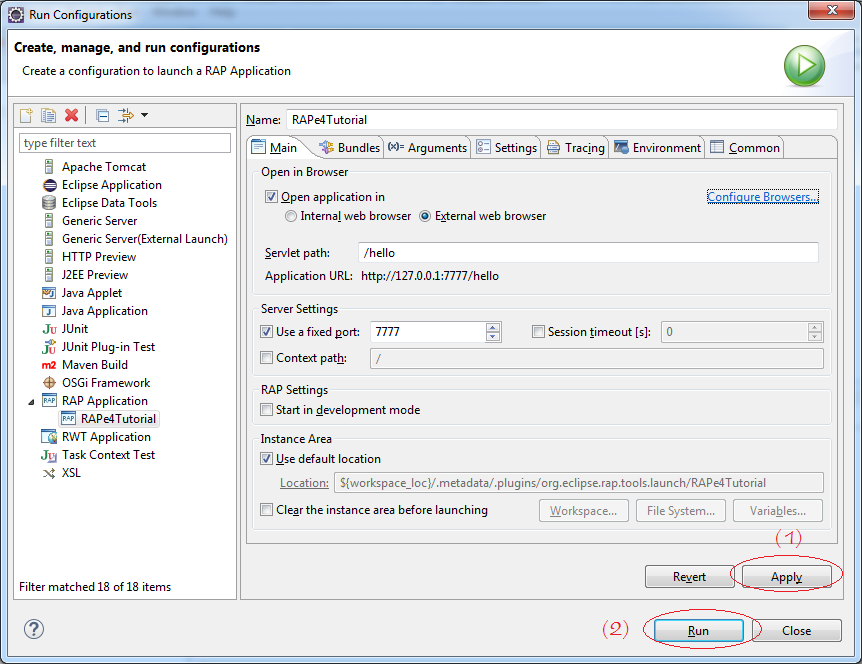Click the type filter text box

125,143
